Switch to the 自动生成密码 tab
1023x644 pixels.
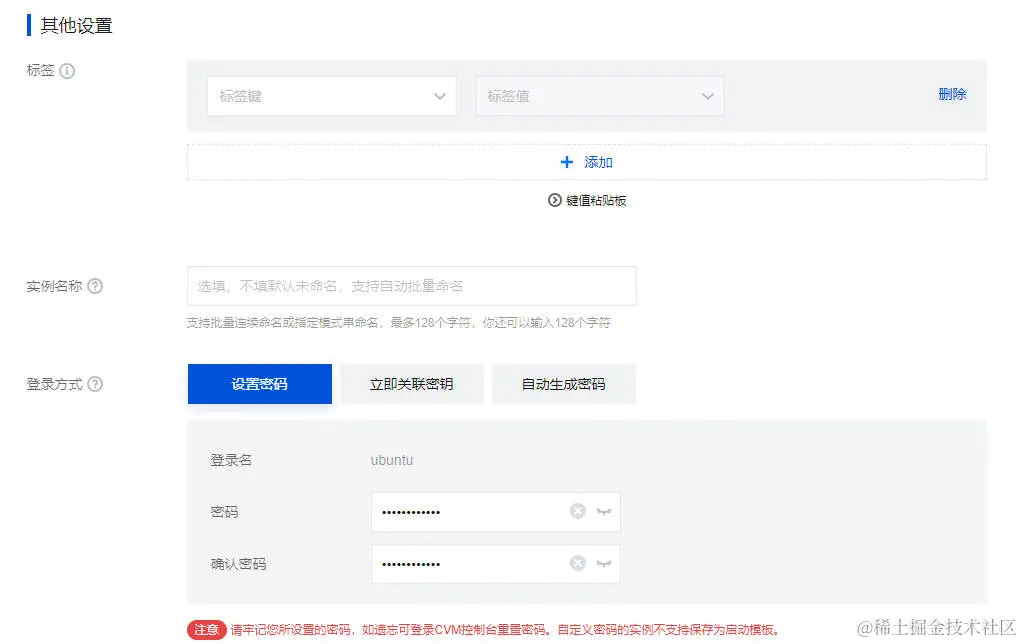[x=564, y=383]
